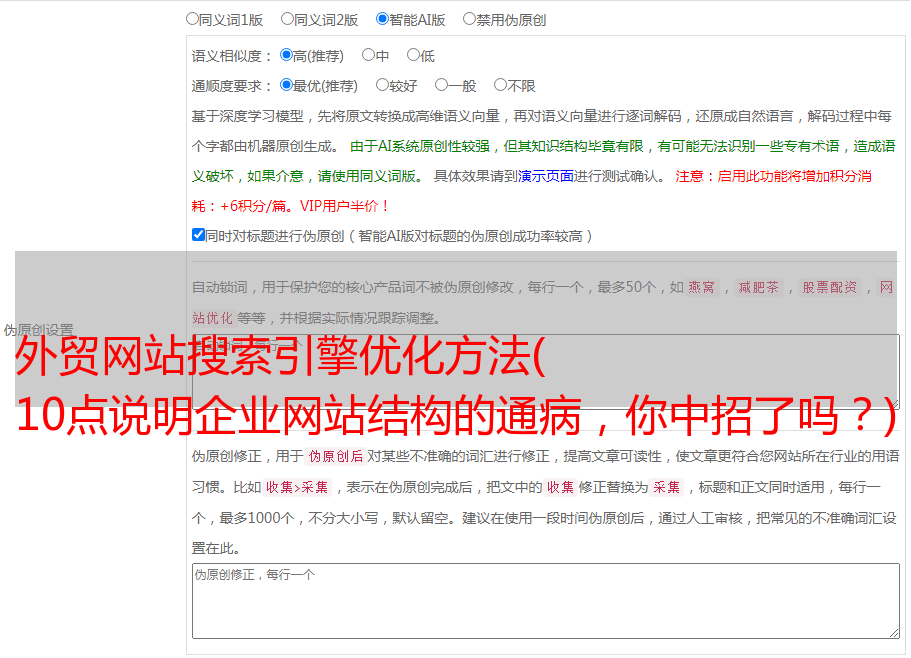Viewport: 911px width, 658px height.
Task: Set 语义相似度 to 高(推荐)
Action: pyautogui.click(x=286, y=55)
